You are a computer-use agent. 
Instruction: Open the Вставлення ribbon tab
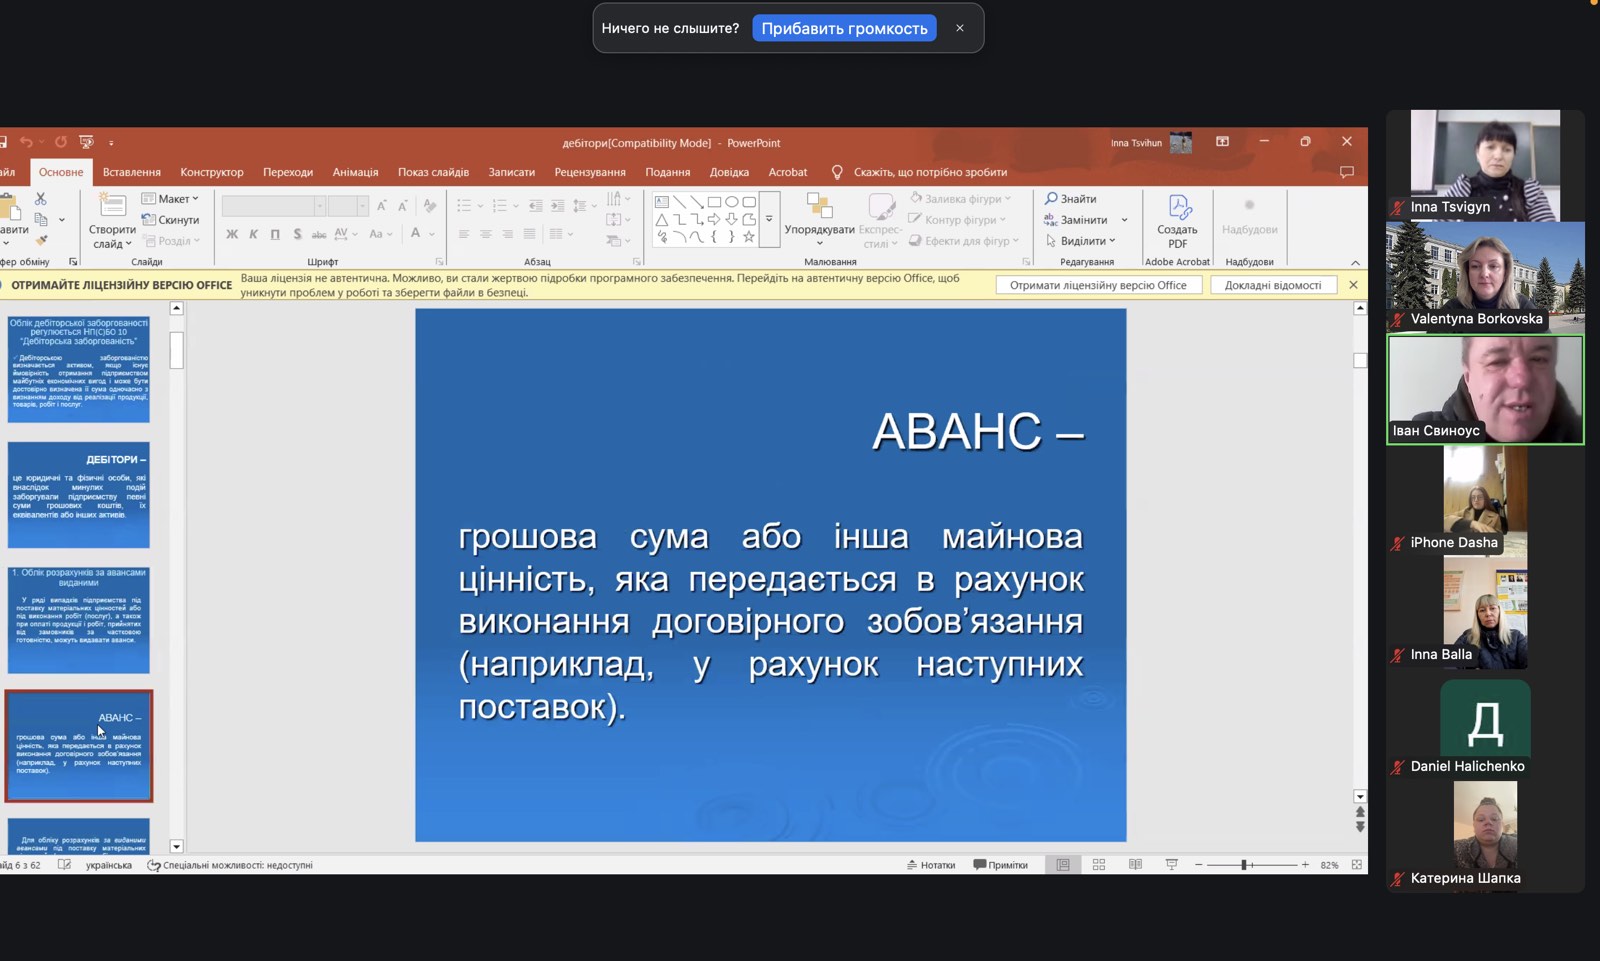pyautogui.click(x=131, y=172)
